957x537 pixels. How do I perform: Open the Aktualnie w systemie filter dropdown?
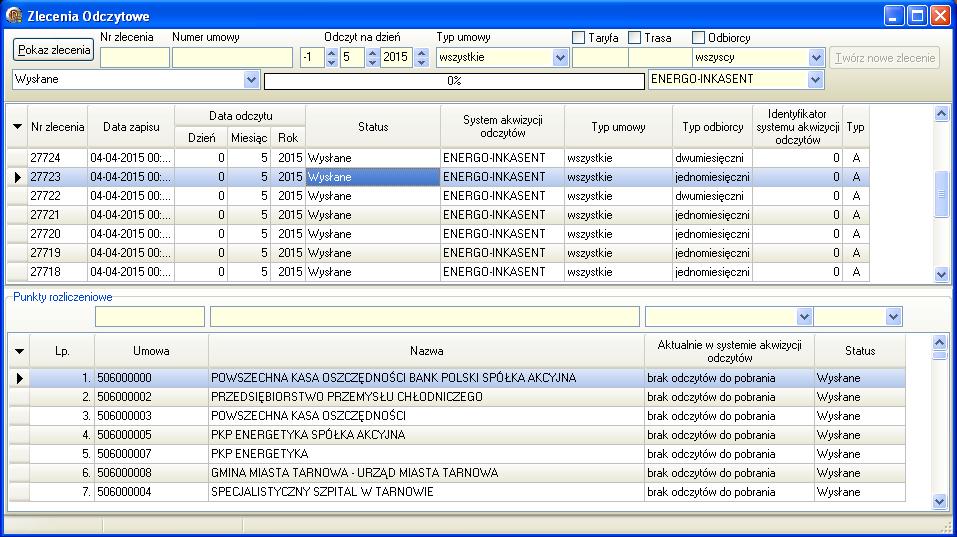coord(804,317)
